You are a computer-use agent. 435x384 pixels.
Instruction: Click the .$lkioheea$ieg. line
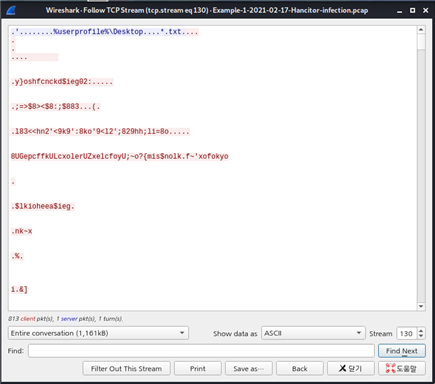tap(43, 206)
